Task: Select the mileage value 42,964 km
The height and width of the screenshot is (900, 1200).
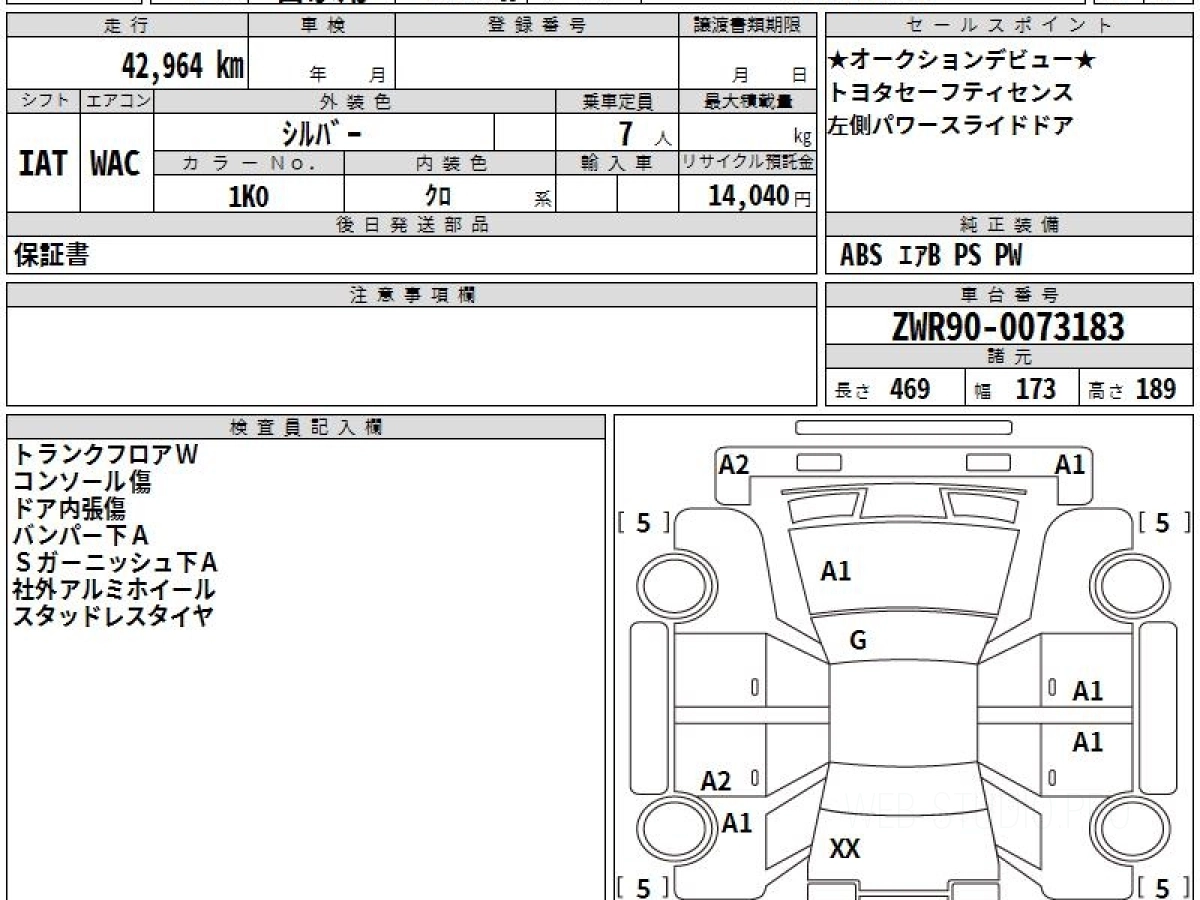Action: point(183,66)
